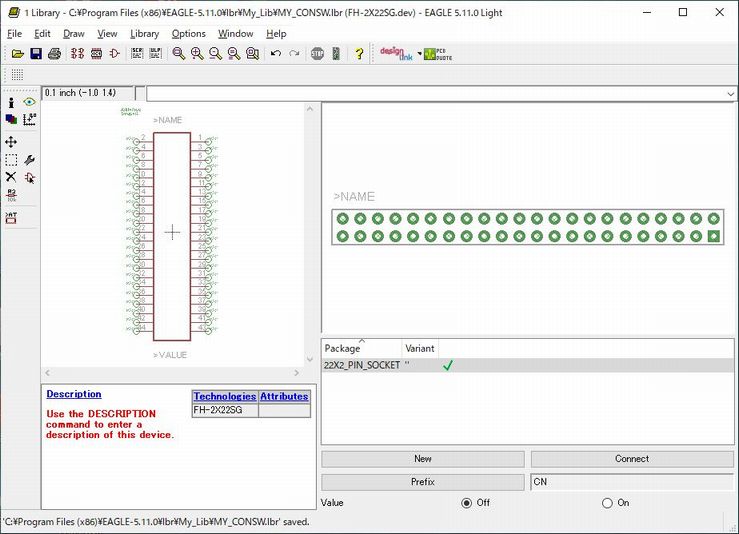Click the Stop command icon
739x534 pixels.
pyautogui.click(x=317, y=54)
